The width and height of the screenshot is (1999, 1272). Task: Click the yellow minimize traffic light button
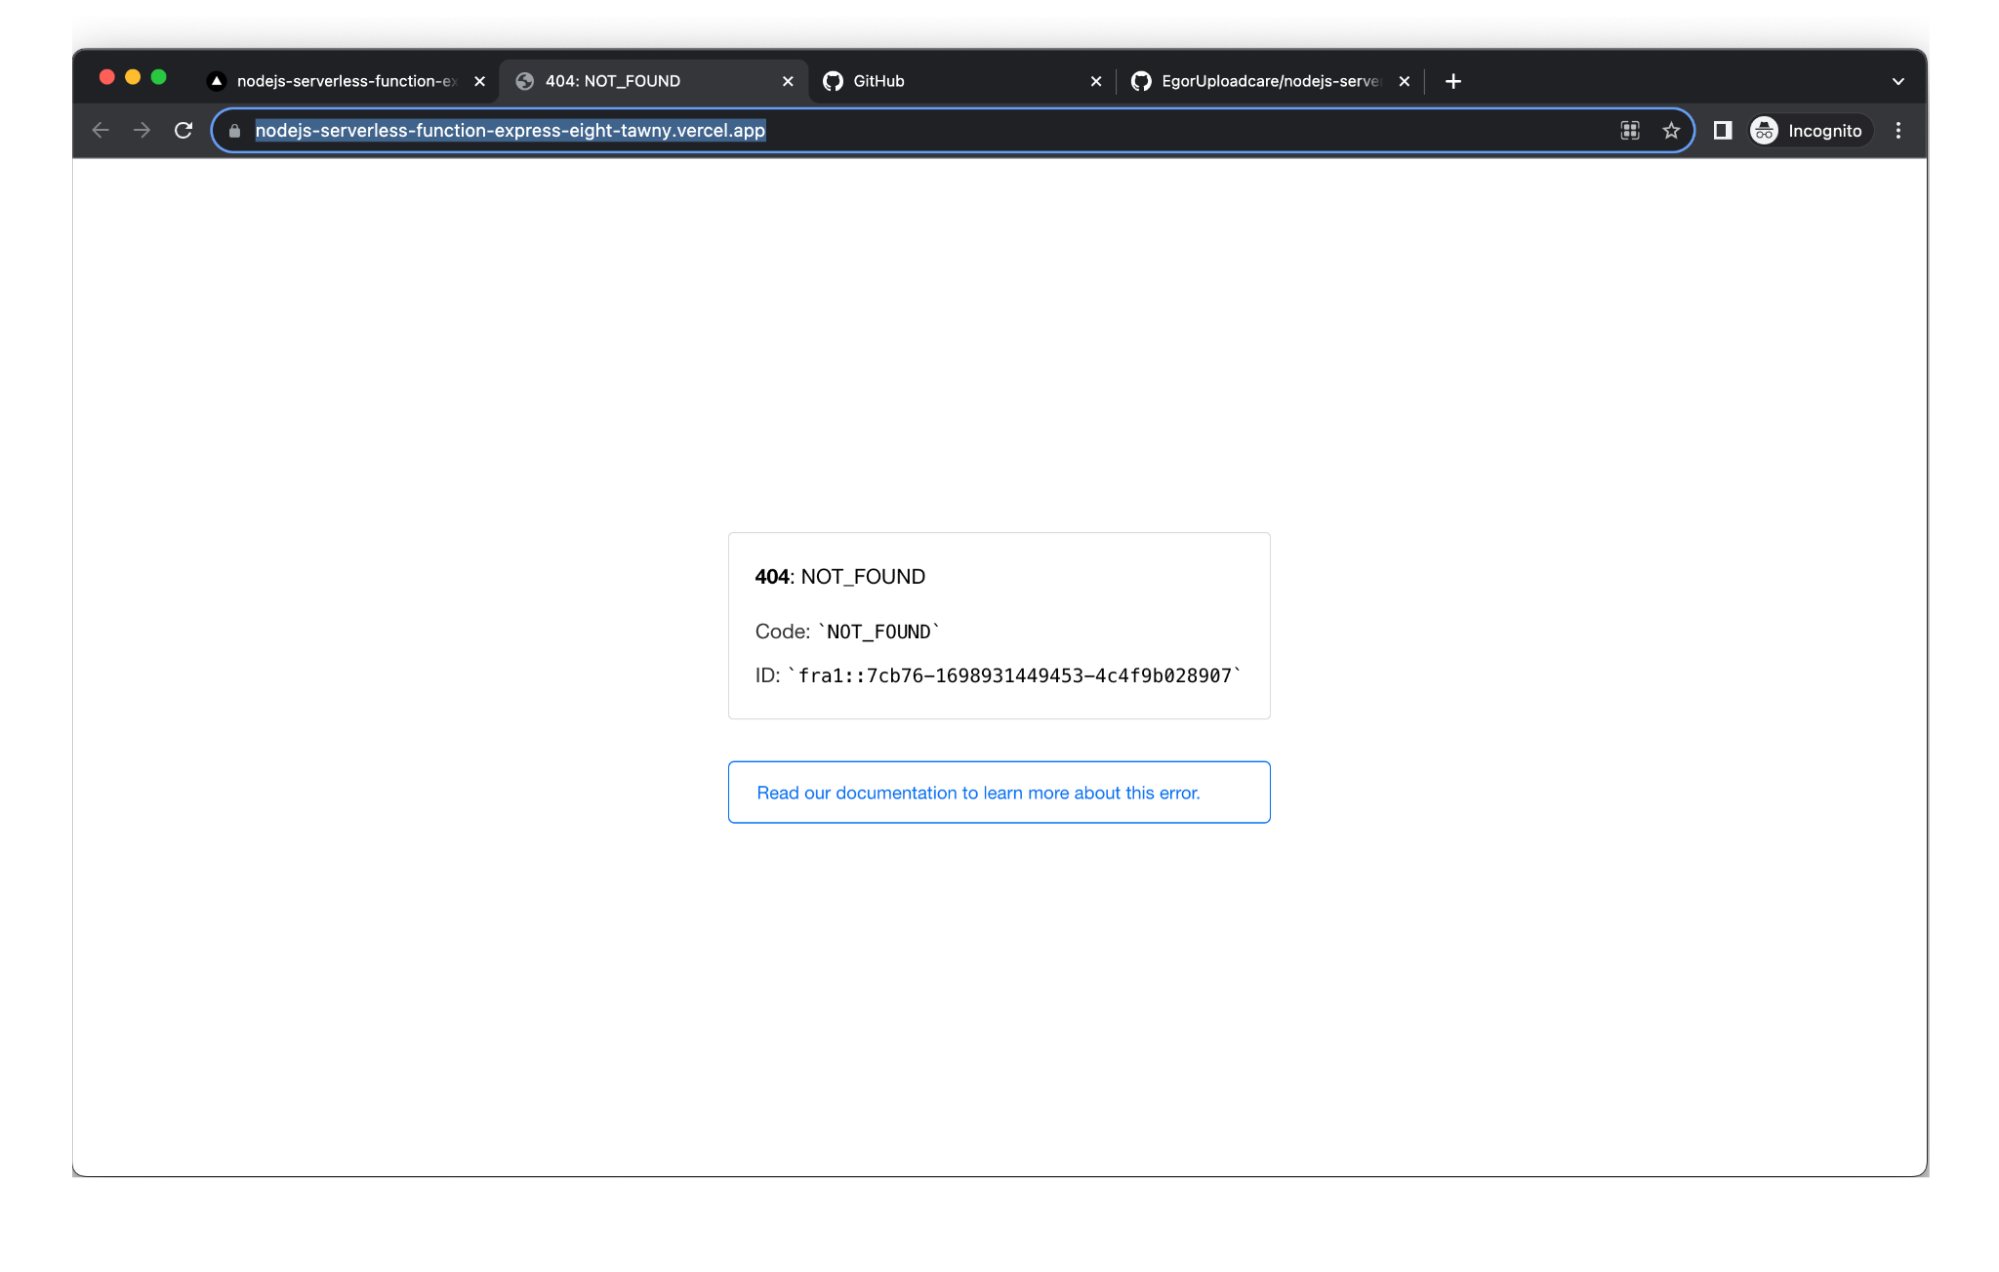(133, 75)
